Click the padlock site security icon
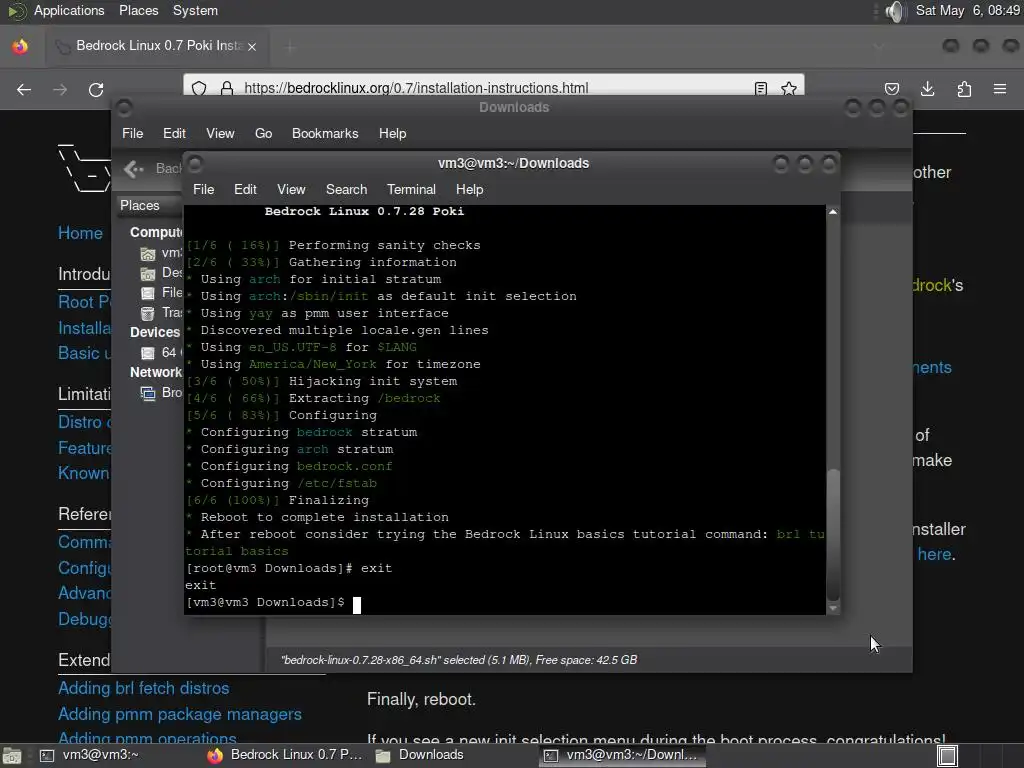 point(227,88)
